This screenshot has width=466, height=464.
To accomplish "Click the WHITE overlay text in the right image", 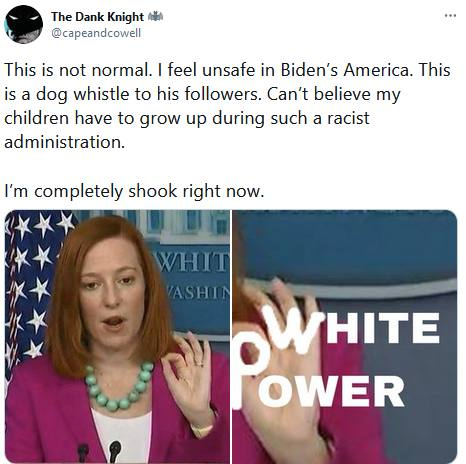I will point(353,329).
